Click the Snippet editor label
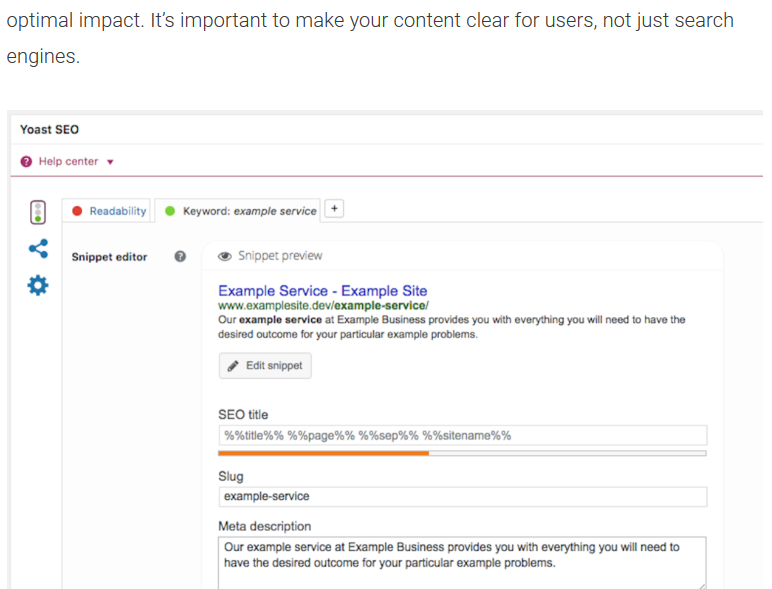Image resolution: width=772 pixels, height=589 pixels. (x=109, y=257)
